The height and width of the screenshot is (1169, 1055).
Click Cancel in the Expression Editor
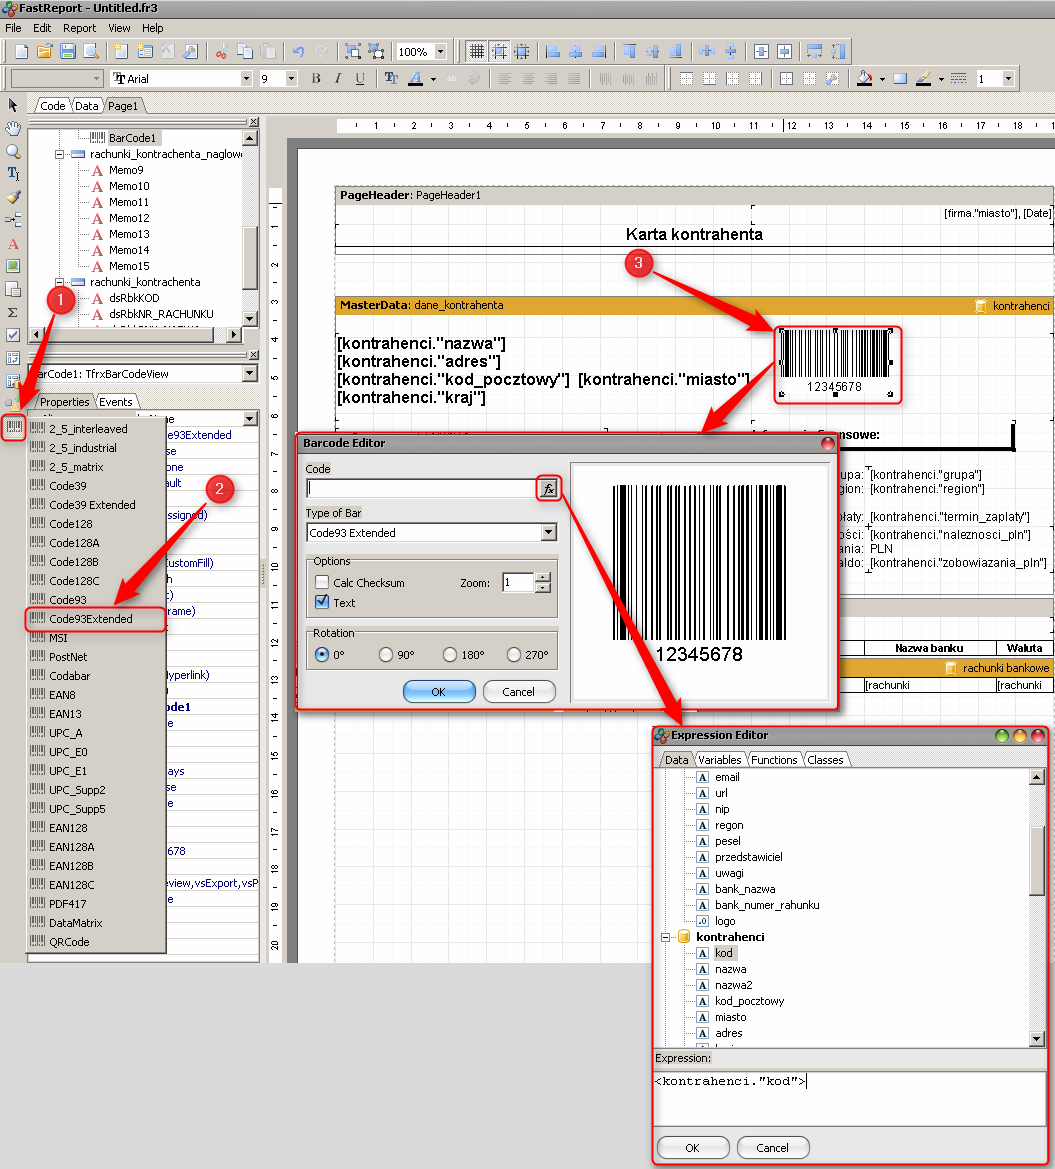point(771,1148)
